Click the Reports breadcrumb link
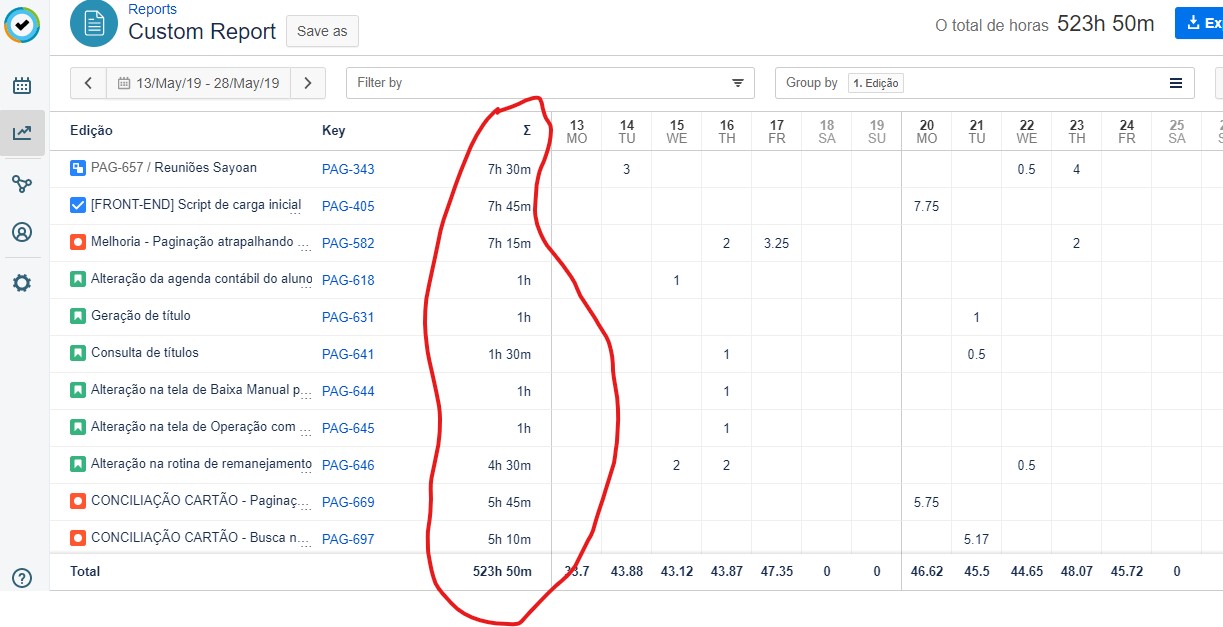Image resolution: width=1223 pixels, height=627 pixels. tap(152, 9)
